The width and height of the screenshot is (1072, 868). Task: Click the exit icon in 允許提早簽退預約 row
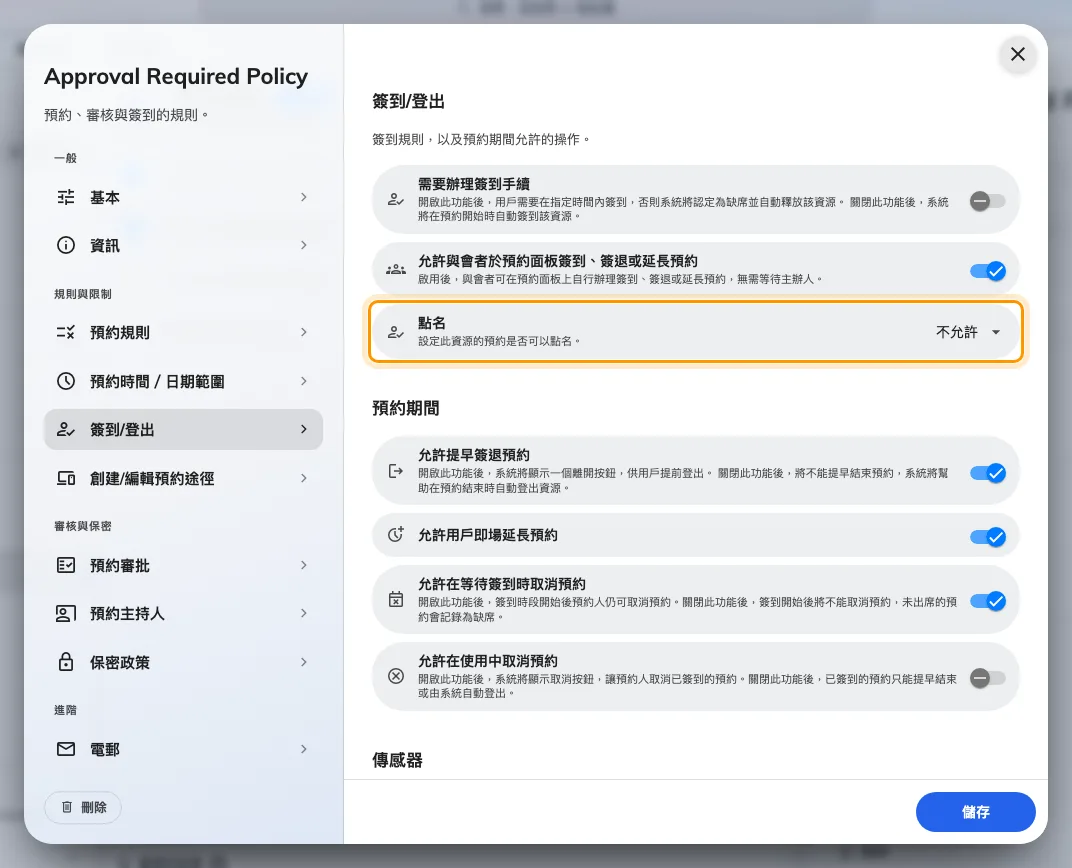point(396,471)
